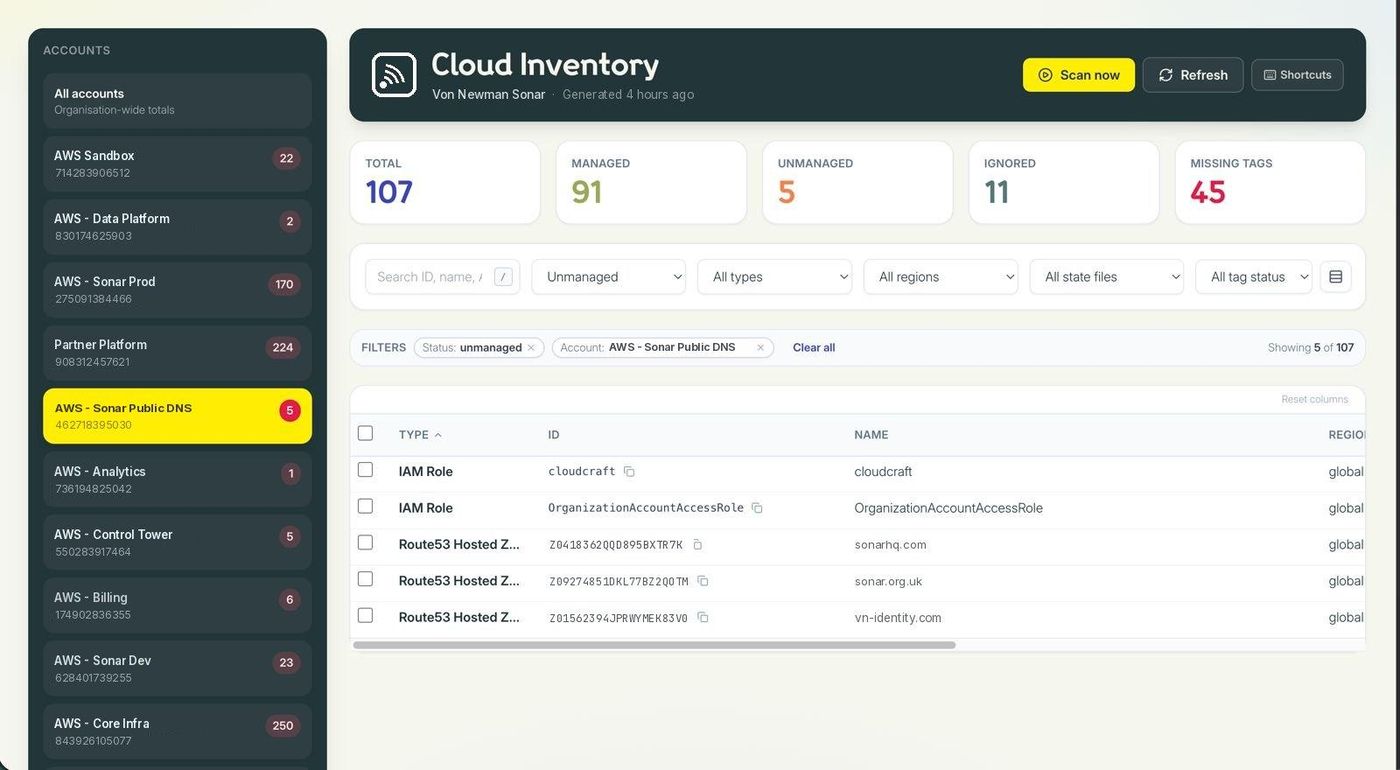Select AWS - Analytics account
Image resolution: width=1400 pixels, height=770 pixels.
[177, 479]
